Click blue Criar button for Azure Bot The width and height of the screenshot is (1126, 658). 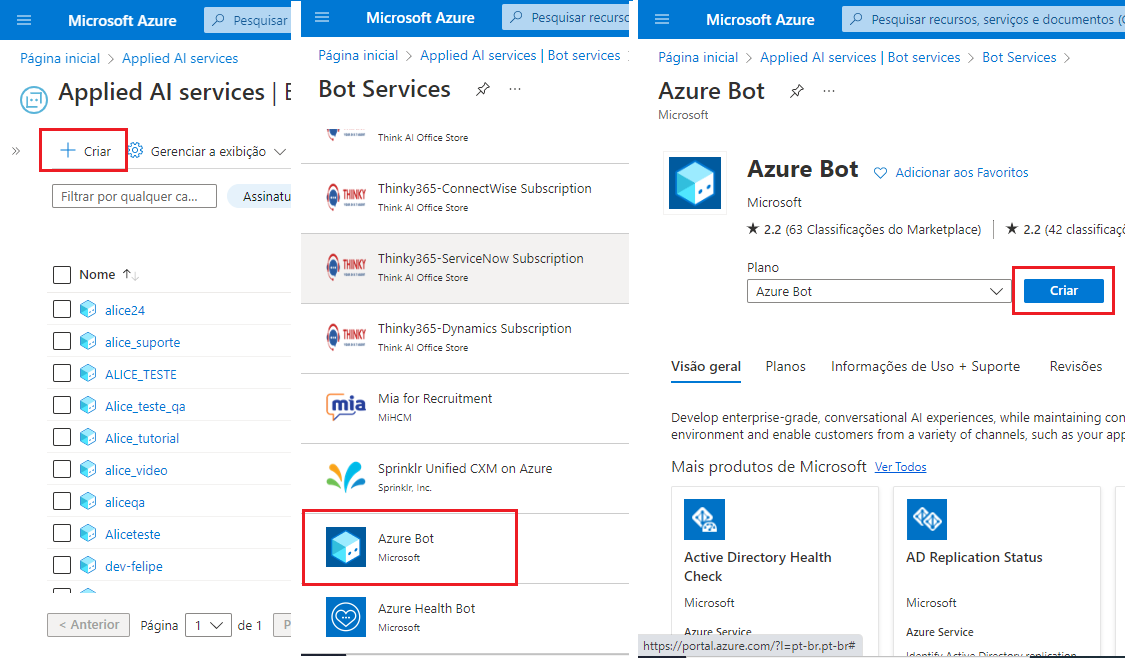pyautogui.click(x=1064, y=291)
